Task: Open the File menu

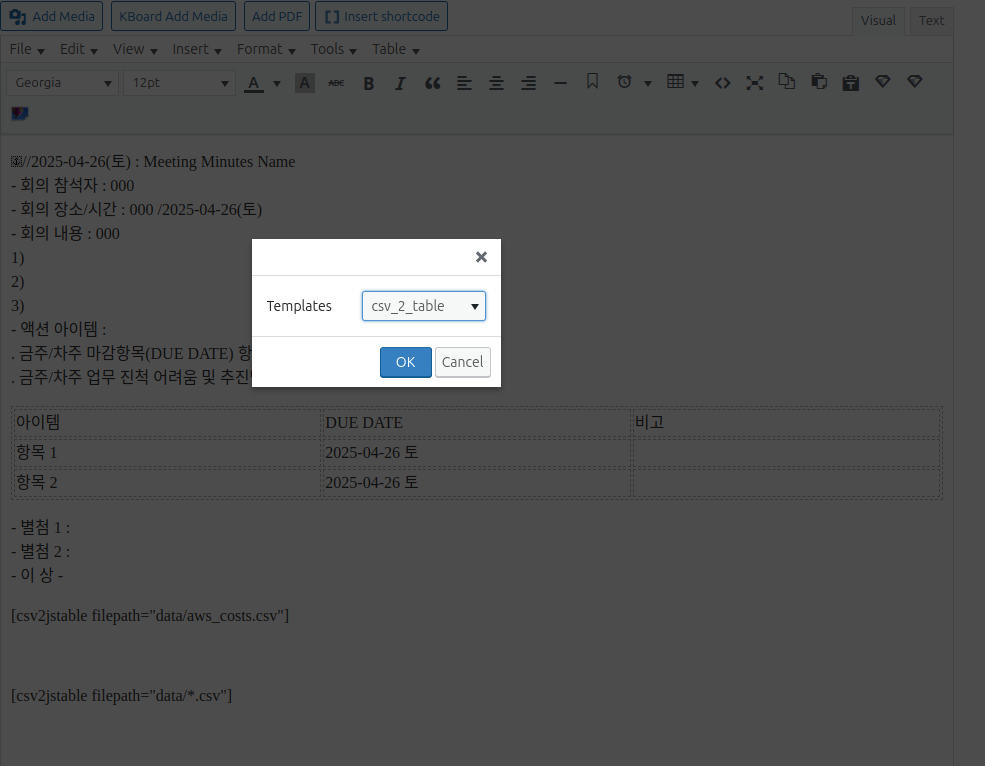Action: (26, 49)
